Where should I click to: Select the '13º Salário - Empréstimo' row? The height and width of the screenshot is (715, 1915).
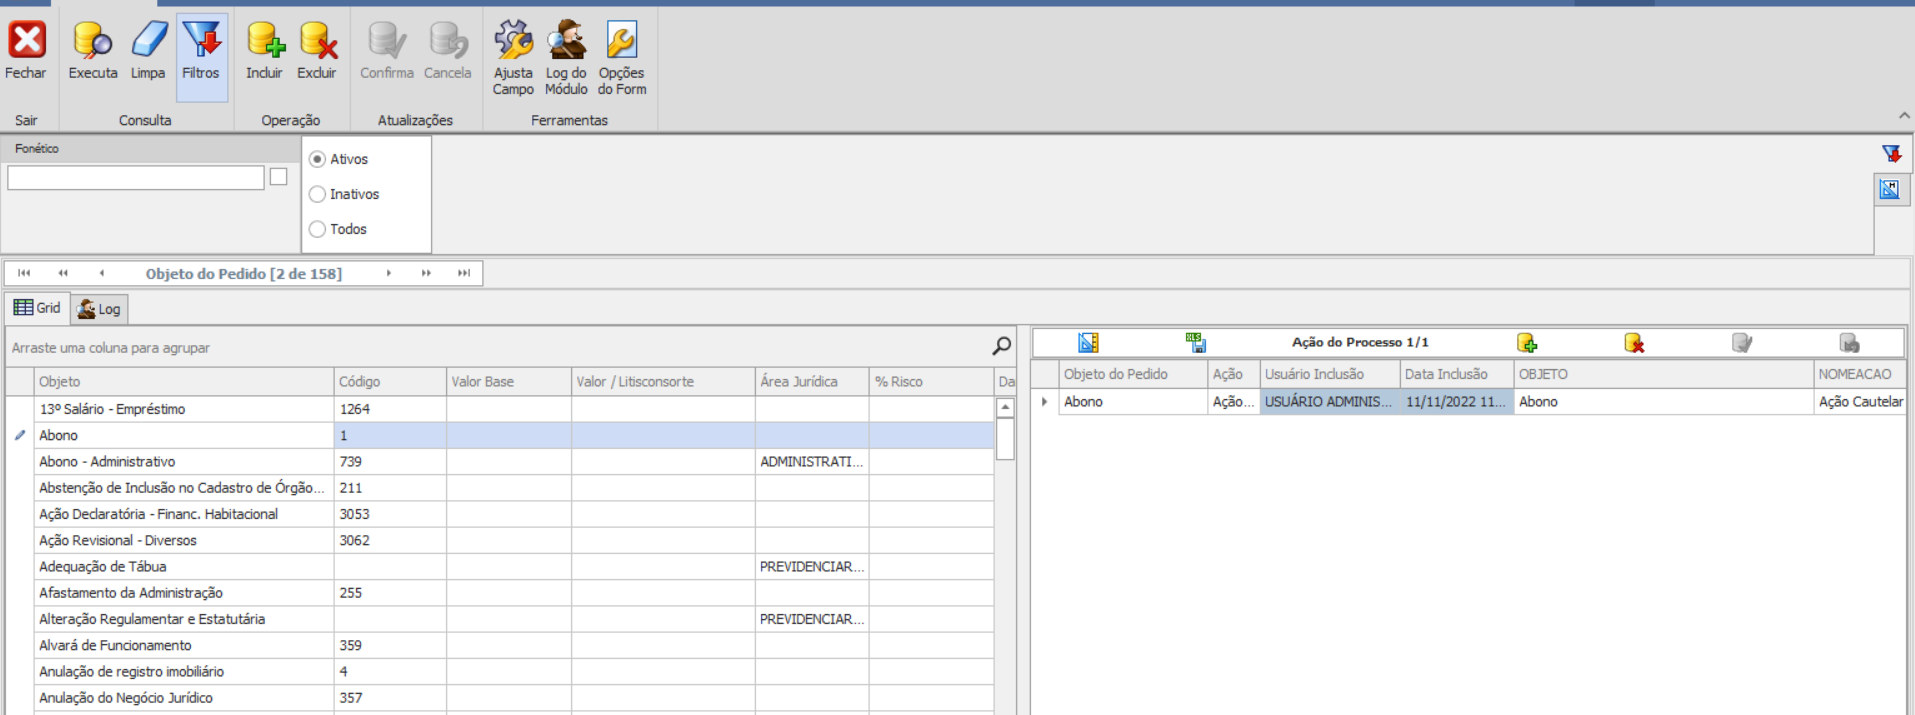[500, 409]
